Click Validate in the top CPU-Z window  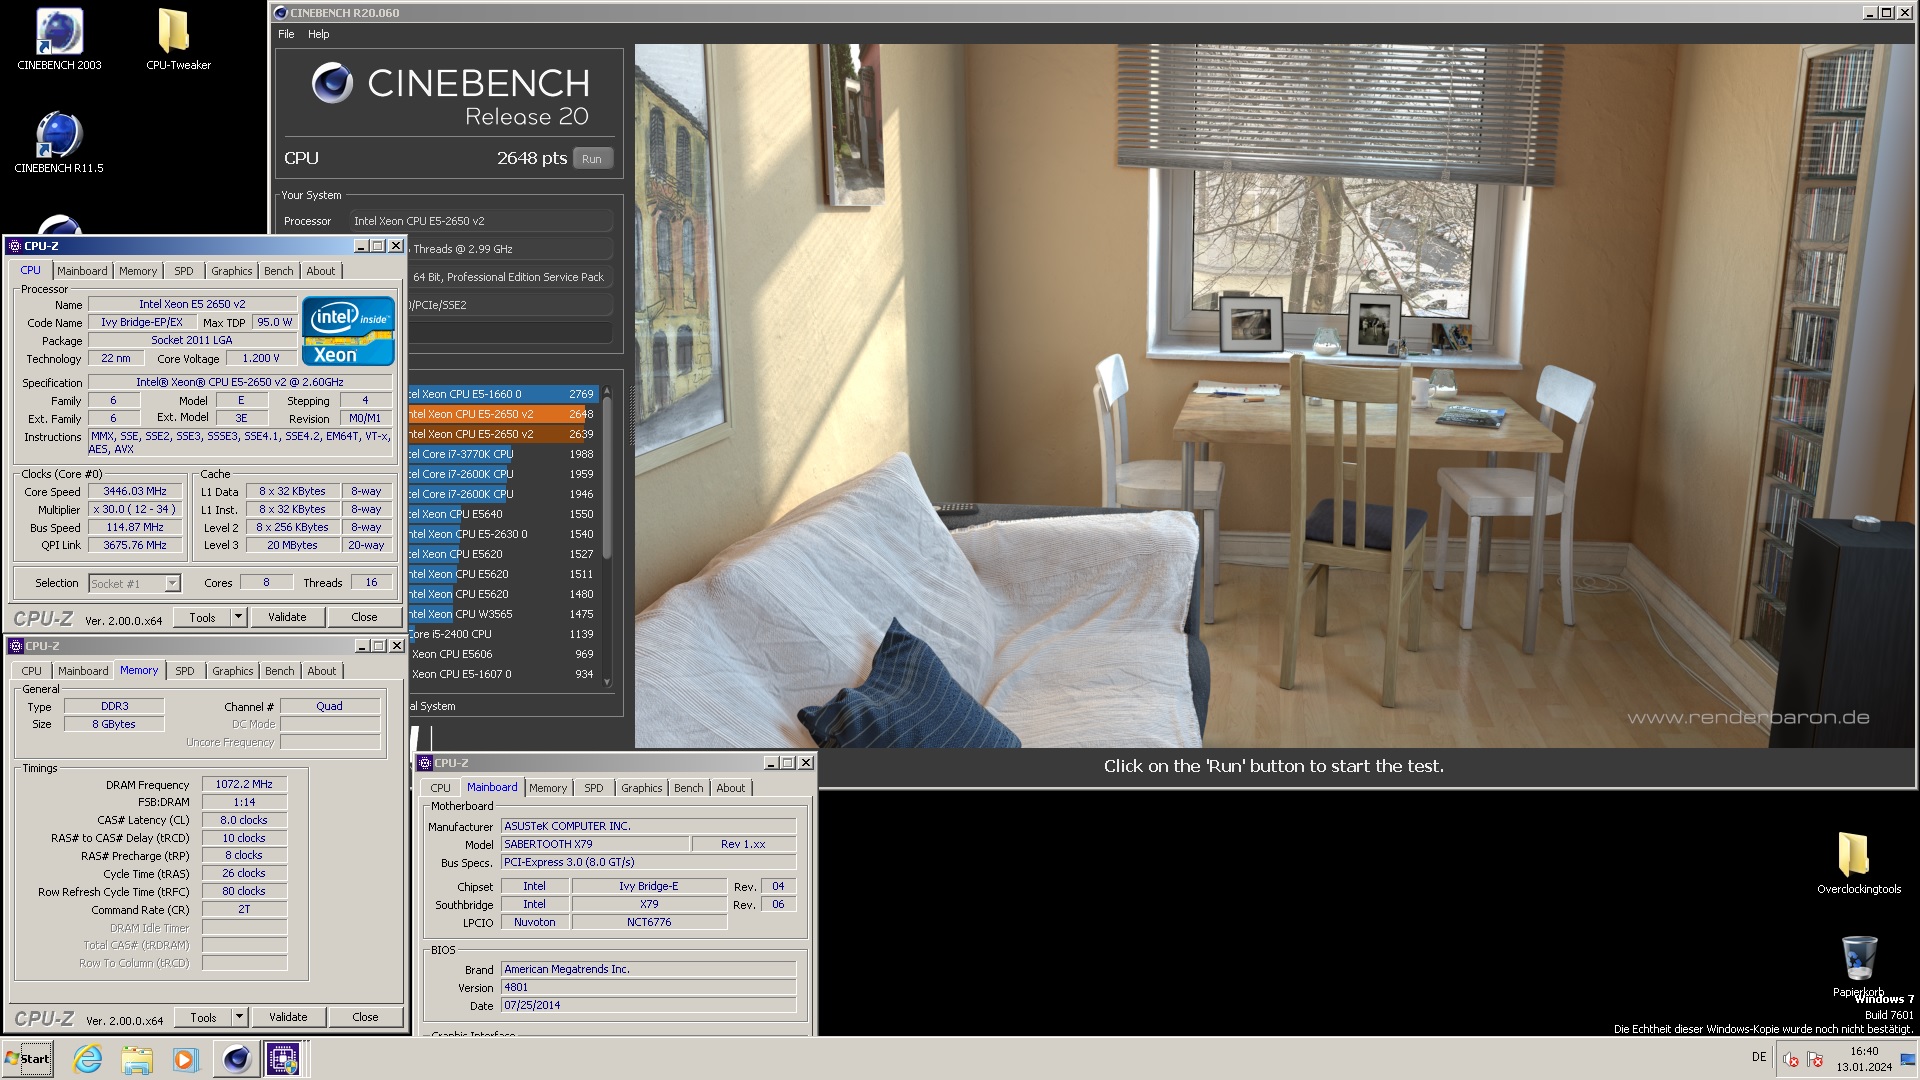tap(287, 617)
